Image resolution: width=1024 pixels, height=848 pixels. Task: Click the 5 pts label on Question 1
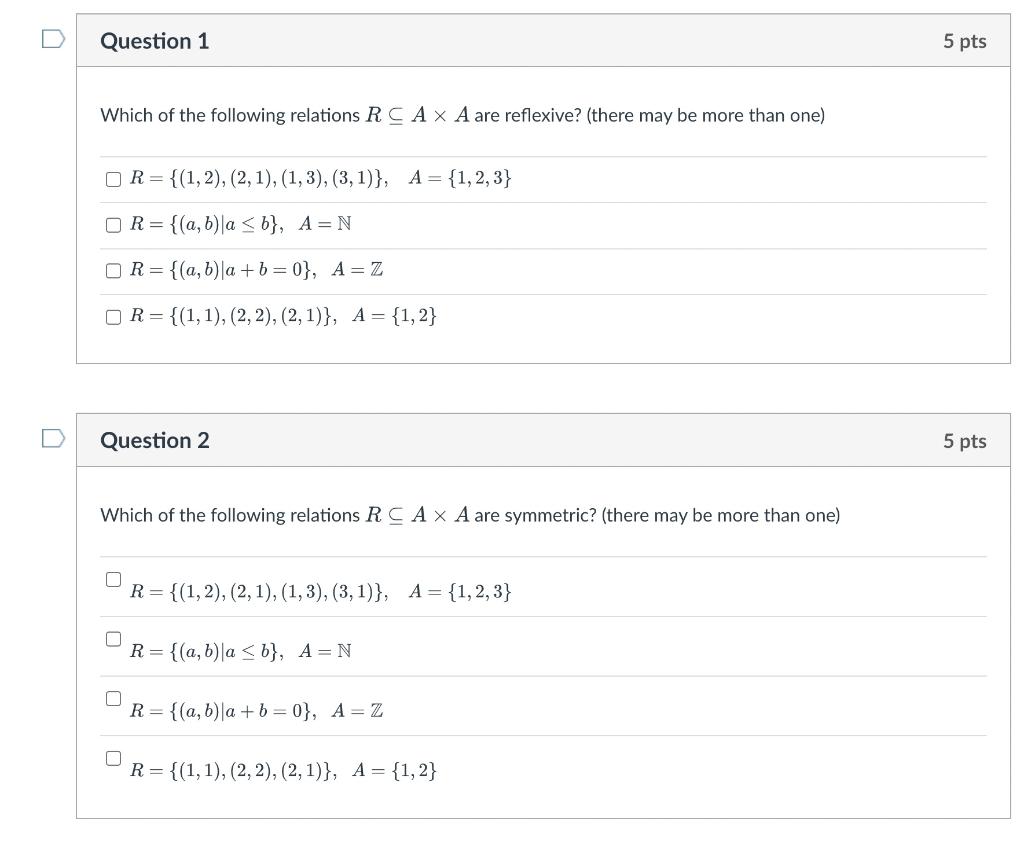965,41
